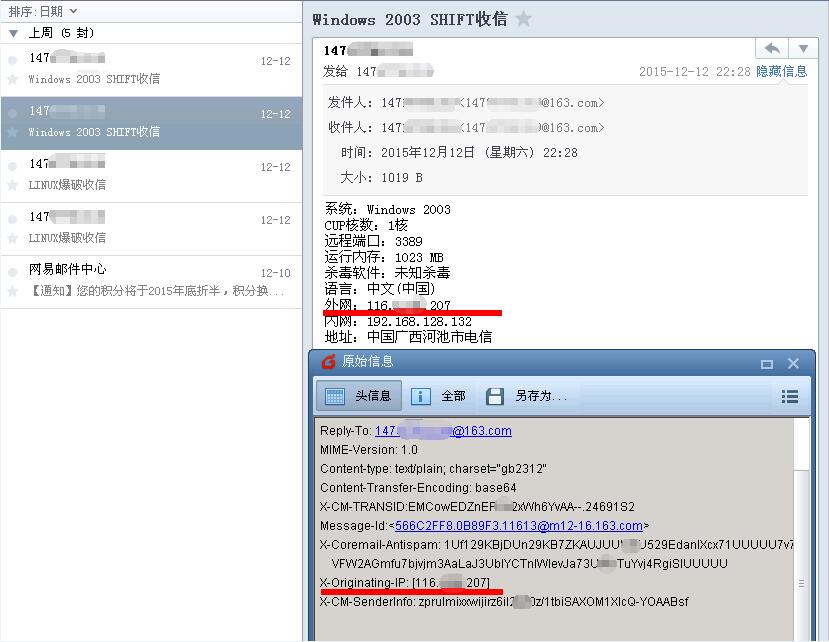Screen dimensions: 829x642
Task: Maximize the 原始信息 window
Action: 766,364
